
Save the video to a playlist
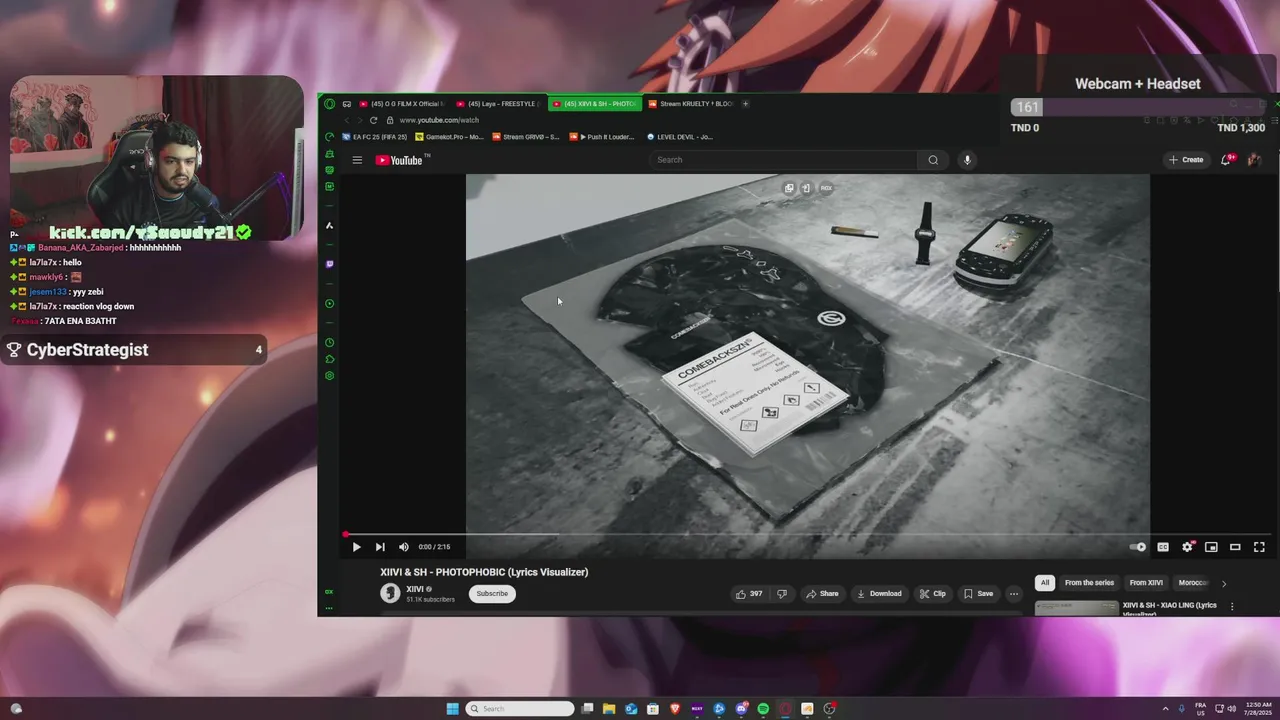click(x=978, y=594)
